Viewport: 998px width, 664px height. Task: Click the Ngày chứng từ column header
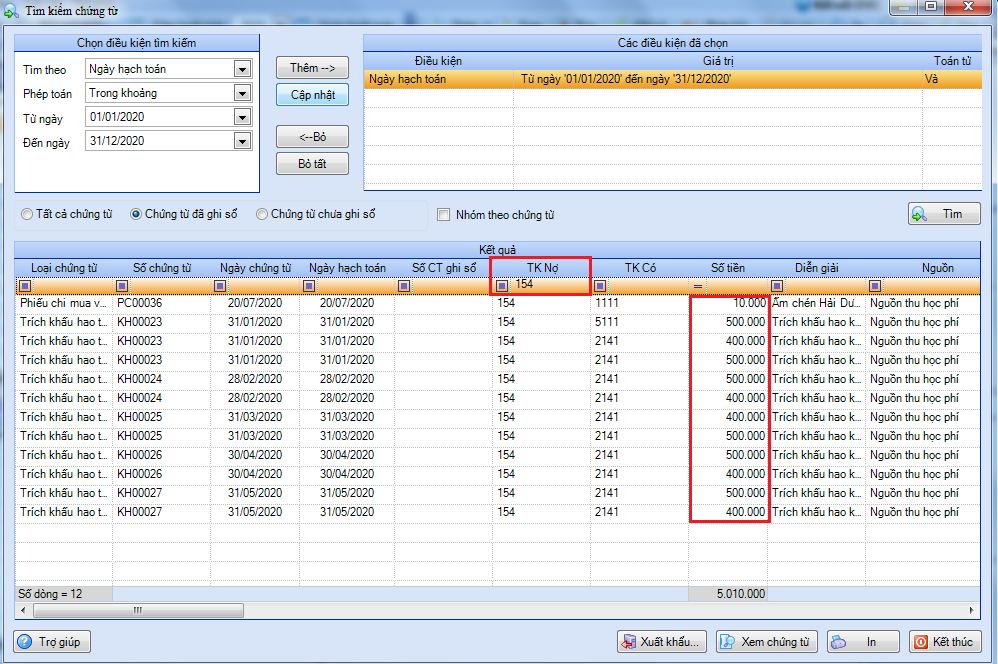tap(255, 268)
